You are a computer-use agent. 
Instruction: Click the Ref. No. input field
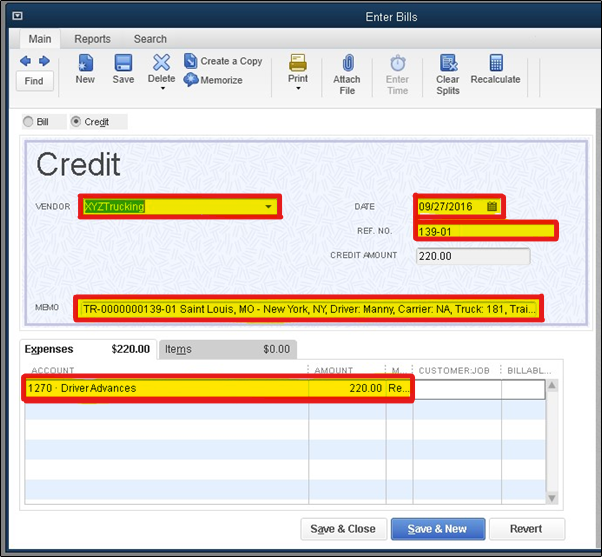(485, 231)
